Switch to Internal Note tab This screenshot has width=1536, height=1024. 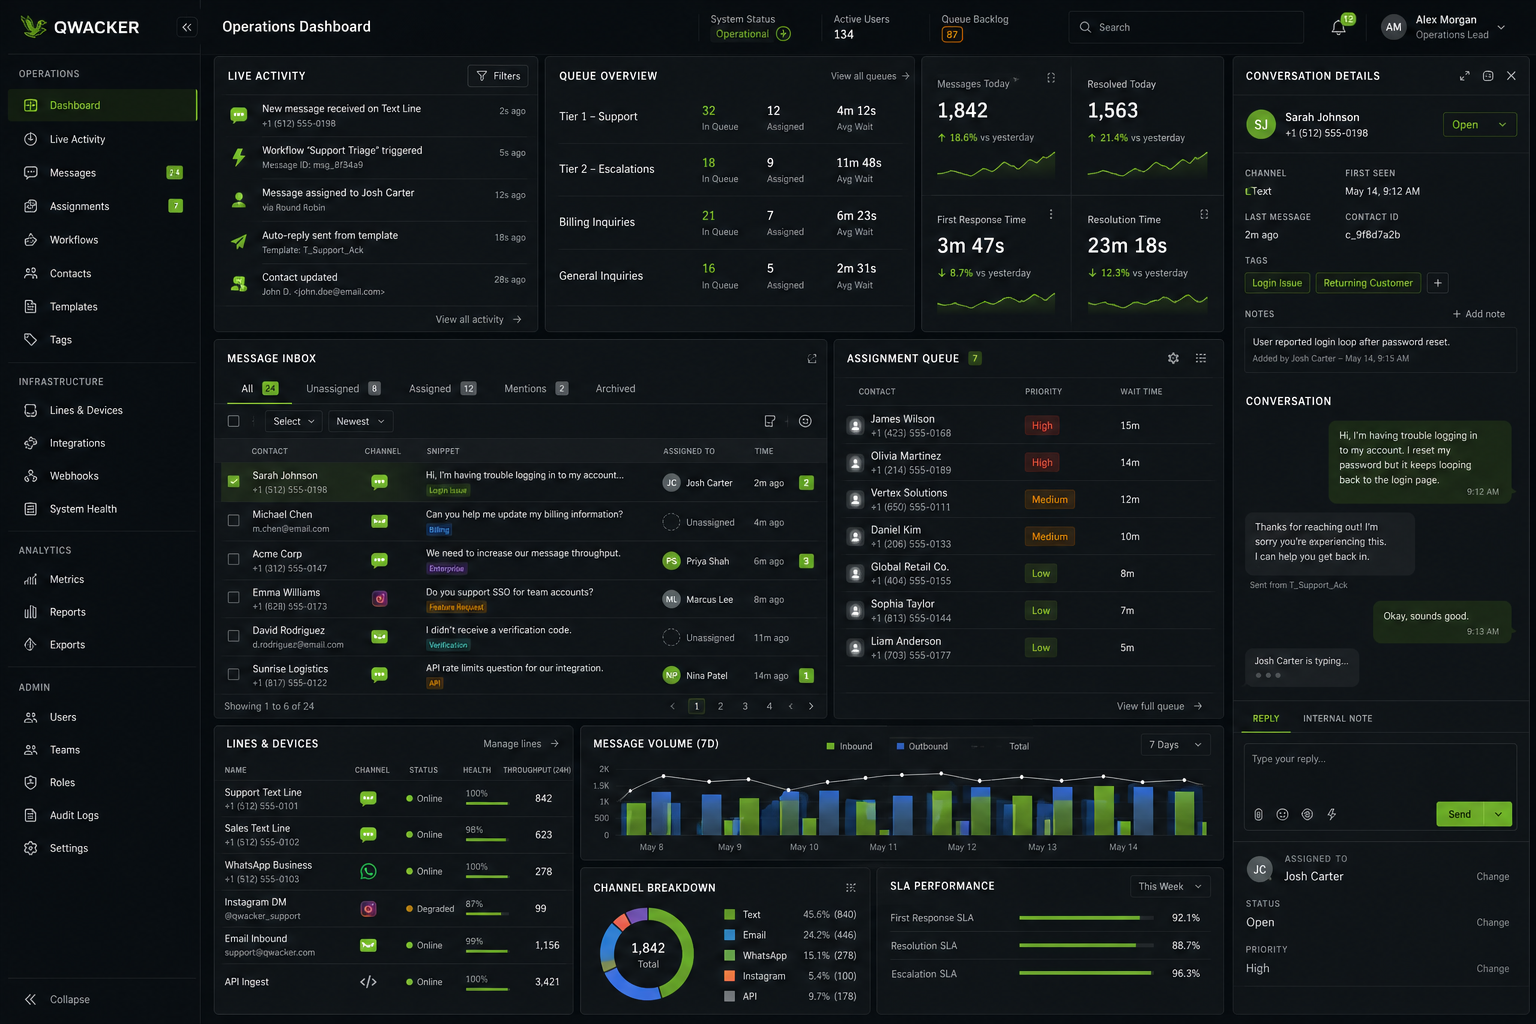[x=1337, y=718]
